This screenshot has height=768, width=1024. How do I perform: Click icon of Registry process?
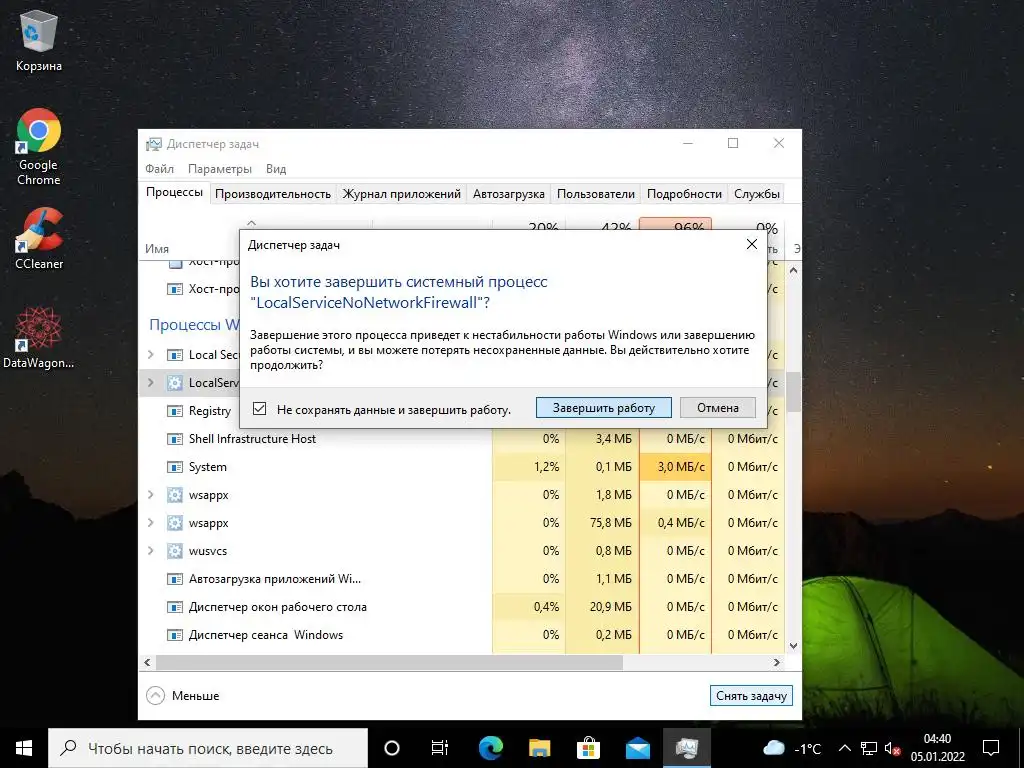(x=174, y=411)
